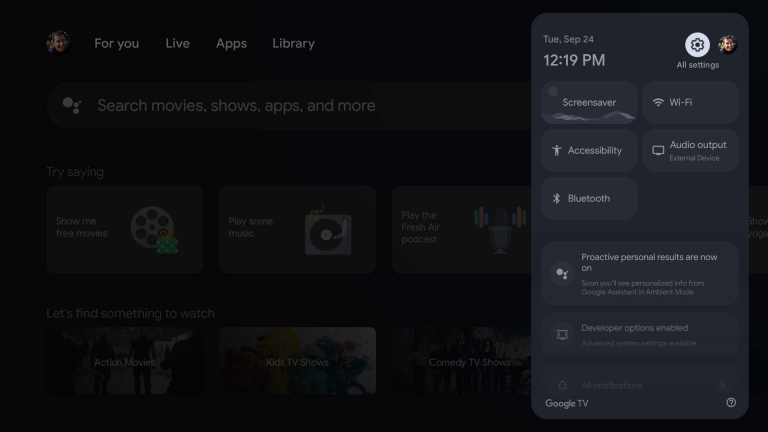
Task: Open Kids TV Shows thumbnail
Action: point(298,361)
